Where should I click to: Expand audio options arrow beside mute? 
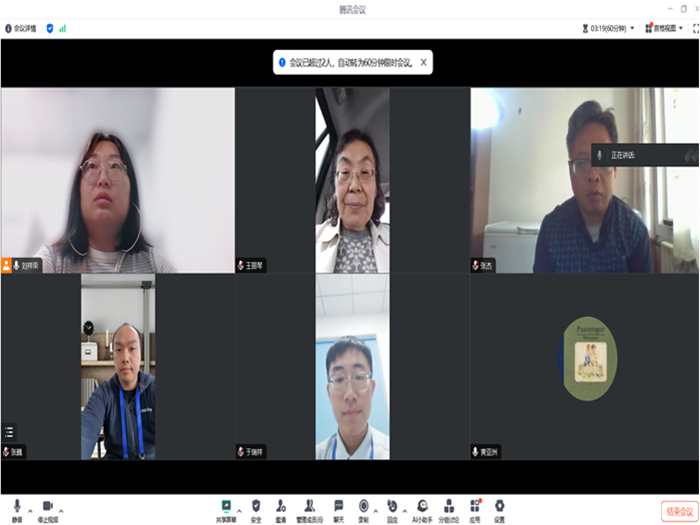coord(29,507)
